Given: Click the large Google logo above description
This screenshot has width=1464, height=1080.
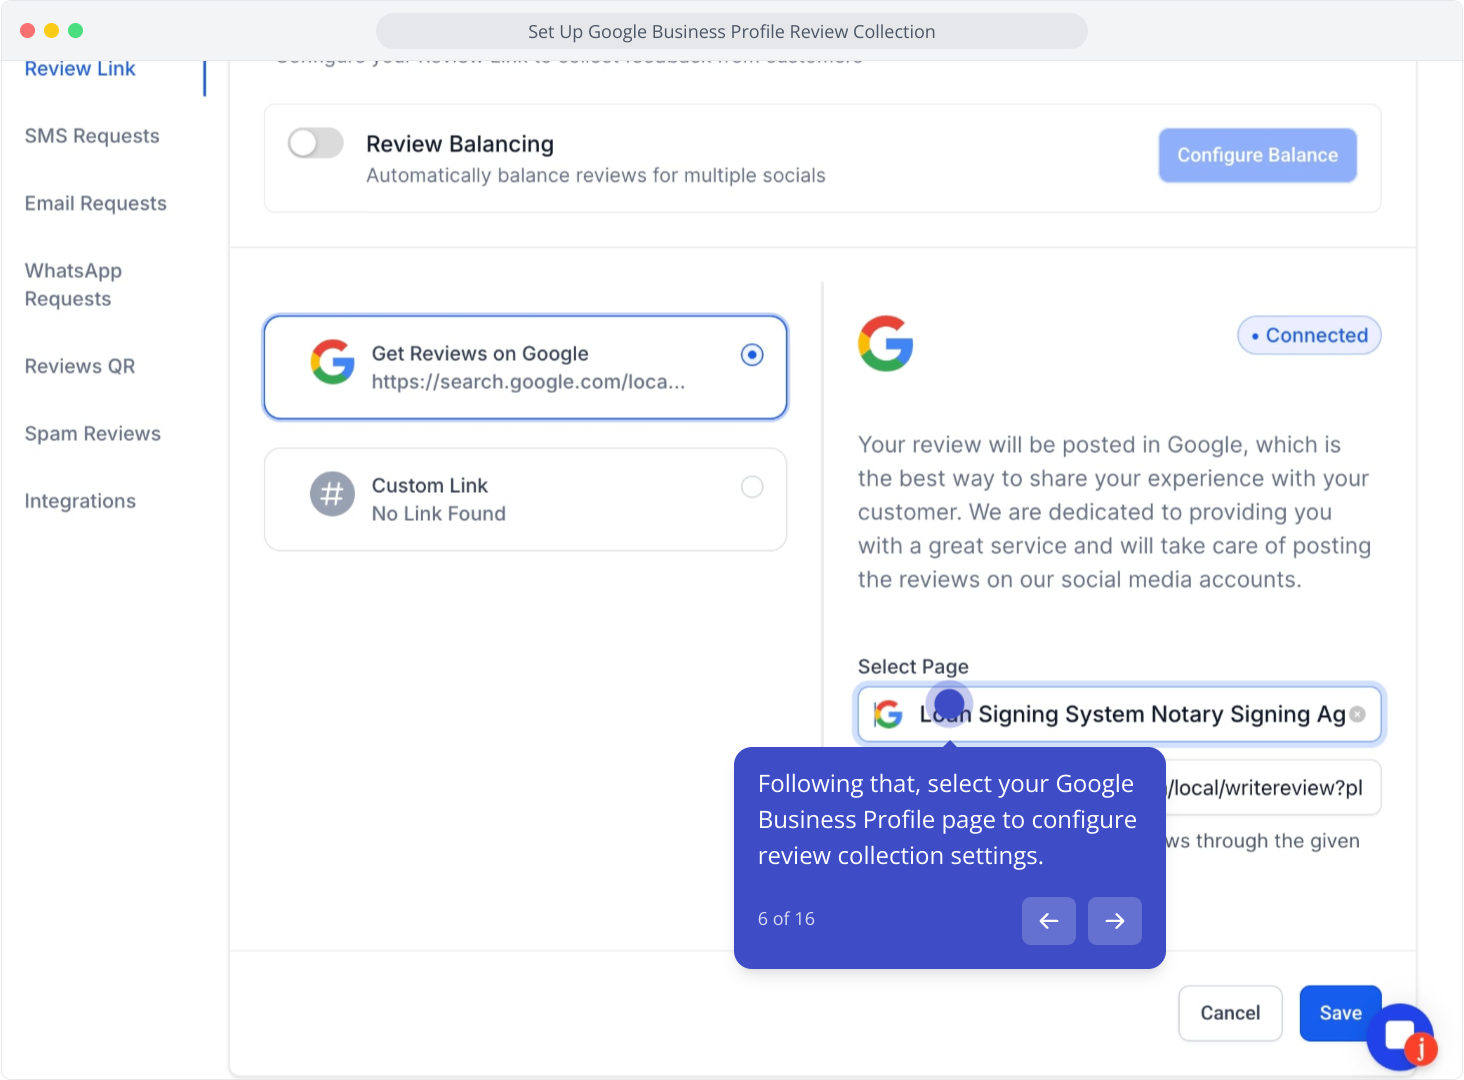Looking at the screenshot, I should [886, 344].
